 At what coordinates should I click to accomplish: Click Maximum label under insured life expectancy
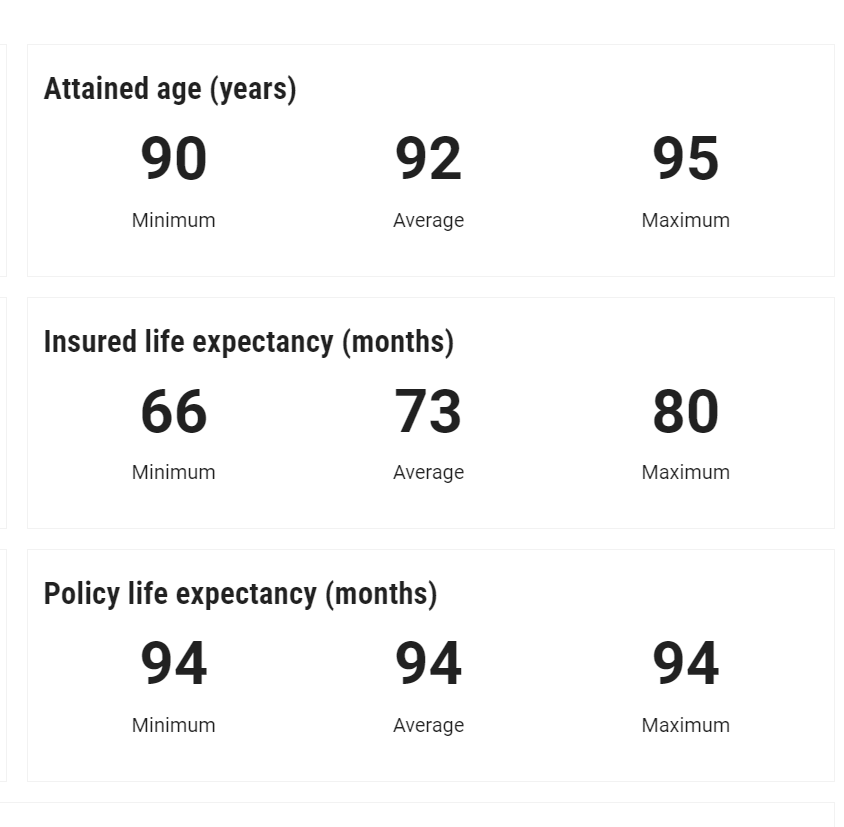pyautogui.click(x=686, y=472)
